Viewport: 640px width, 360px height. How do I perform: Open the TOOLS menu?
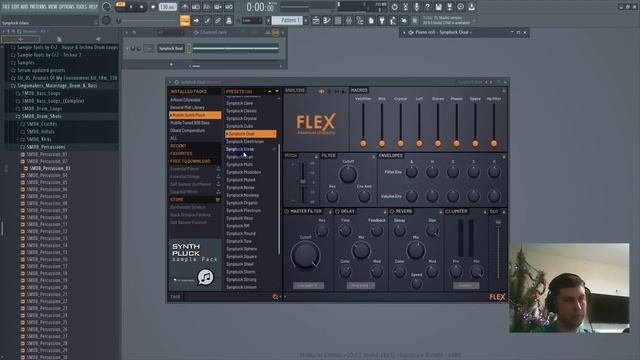[x=82, y=7]
